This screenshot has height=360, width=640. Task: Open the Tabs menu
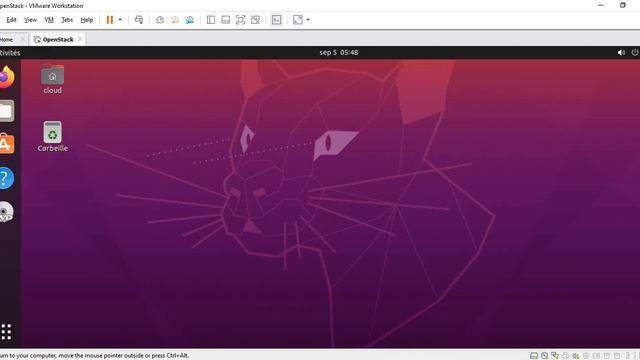click(67, 20)
